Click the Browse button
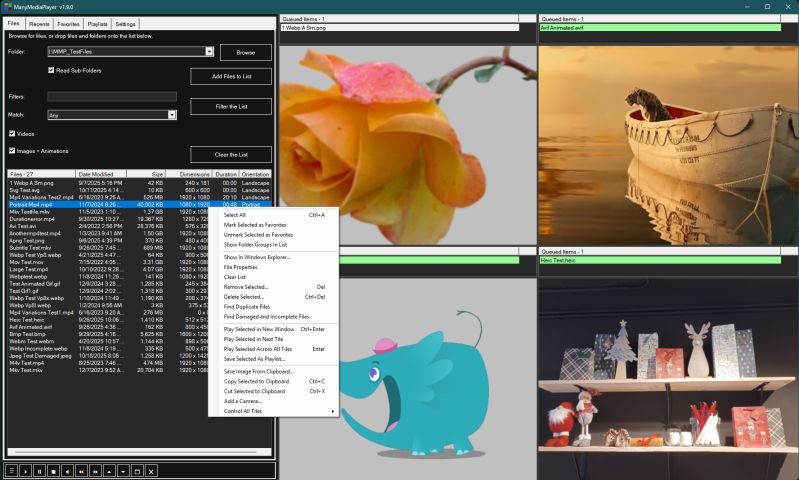The image size is (799, 480). (246, 52)
